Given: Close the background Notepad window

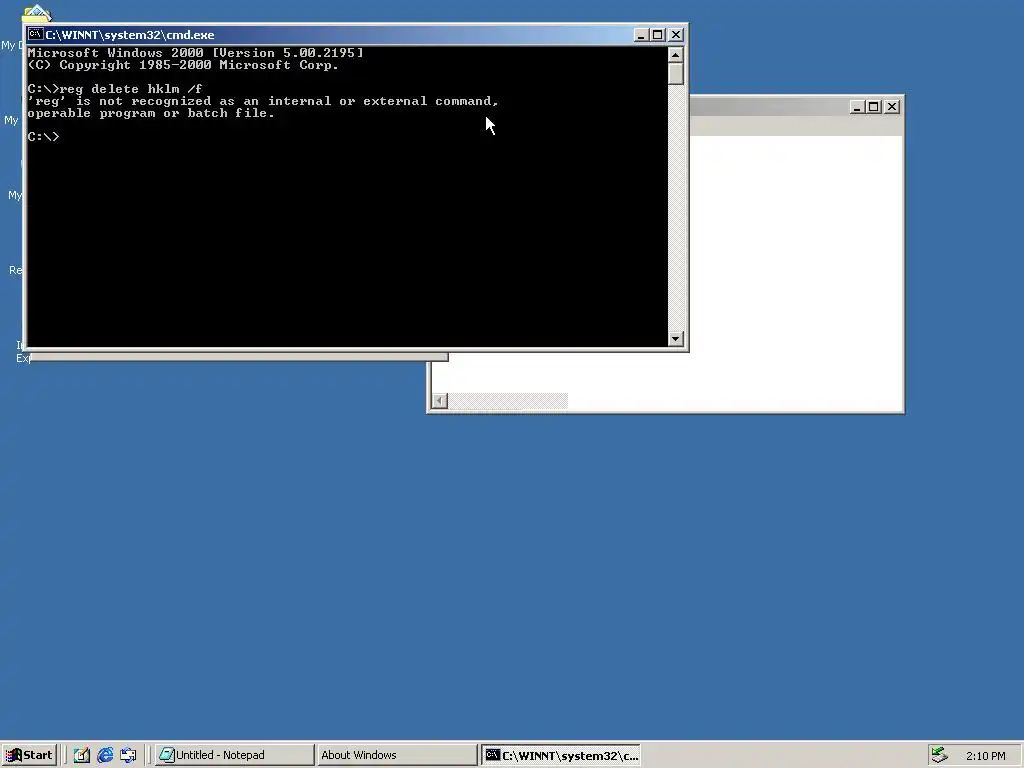Looking at the screenshot, I should 892,107.
